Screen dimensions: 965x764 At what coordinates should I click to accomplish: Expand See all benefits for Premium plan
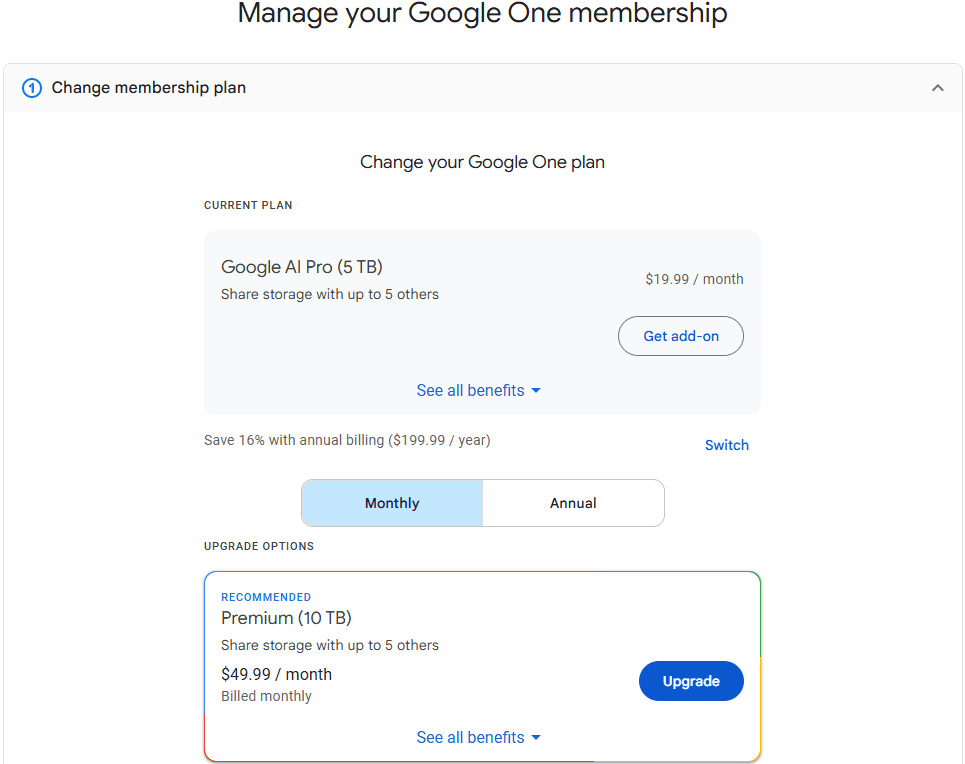pyautogui.click(x=471, y=737)
